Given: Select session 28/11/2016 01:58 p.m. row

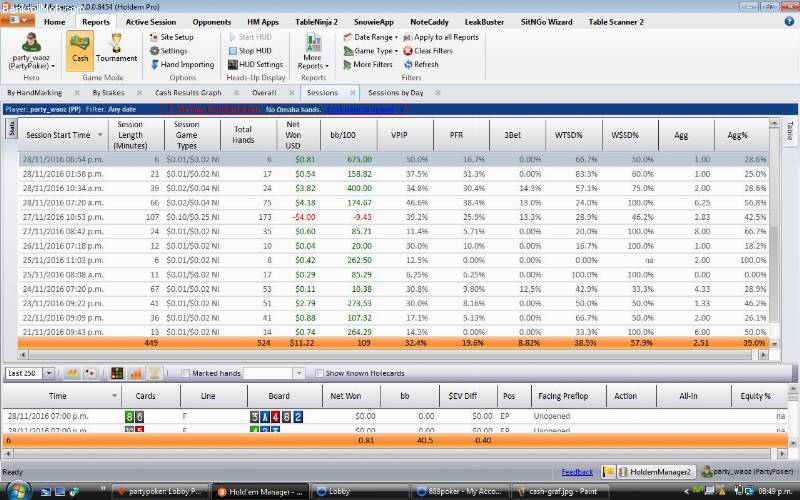Looking at the screenshot, I should [x=393, y=174].
